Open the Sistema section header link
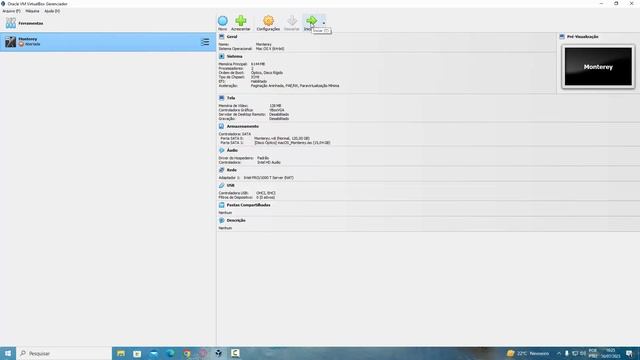This screenshot has height=360, width=640. (x=234, y=56)
